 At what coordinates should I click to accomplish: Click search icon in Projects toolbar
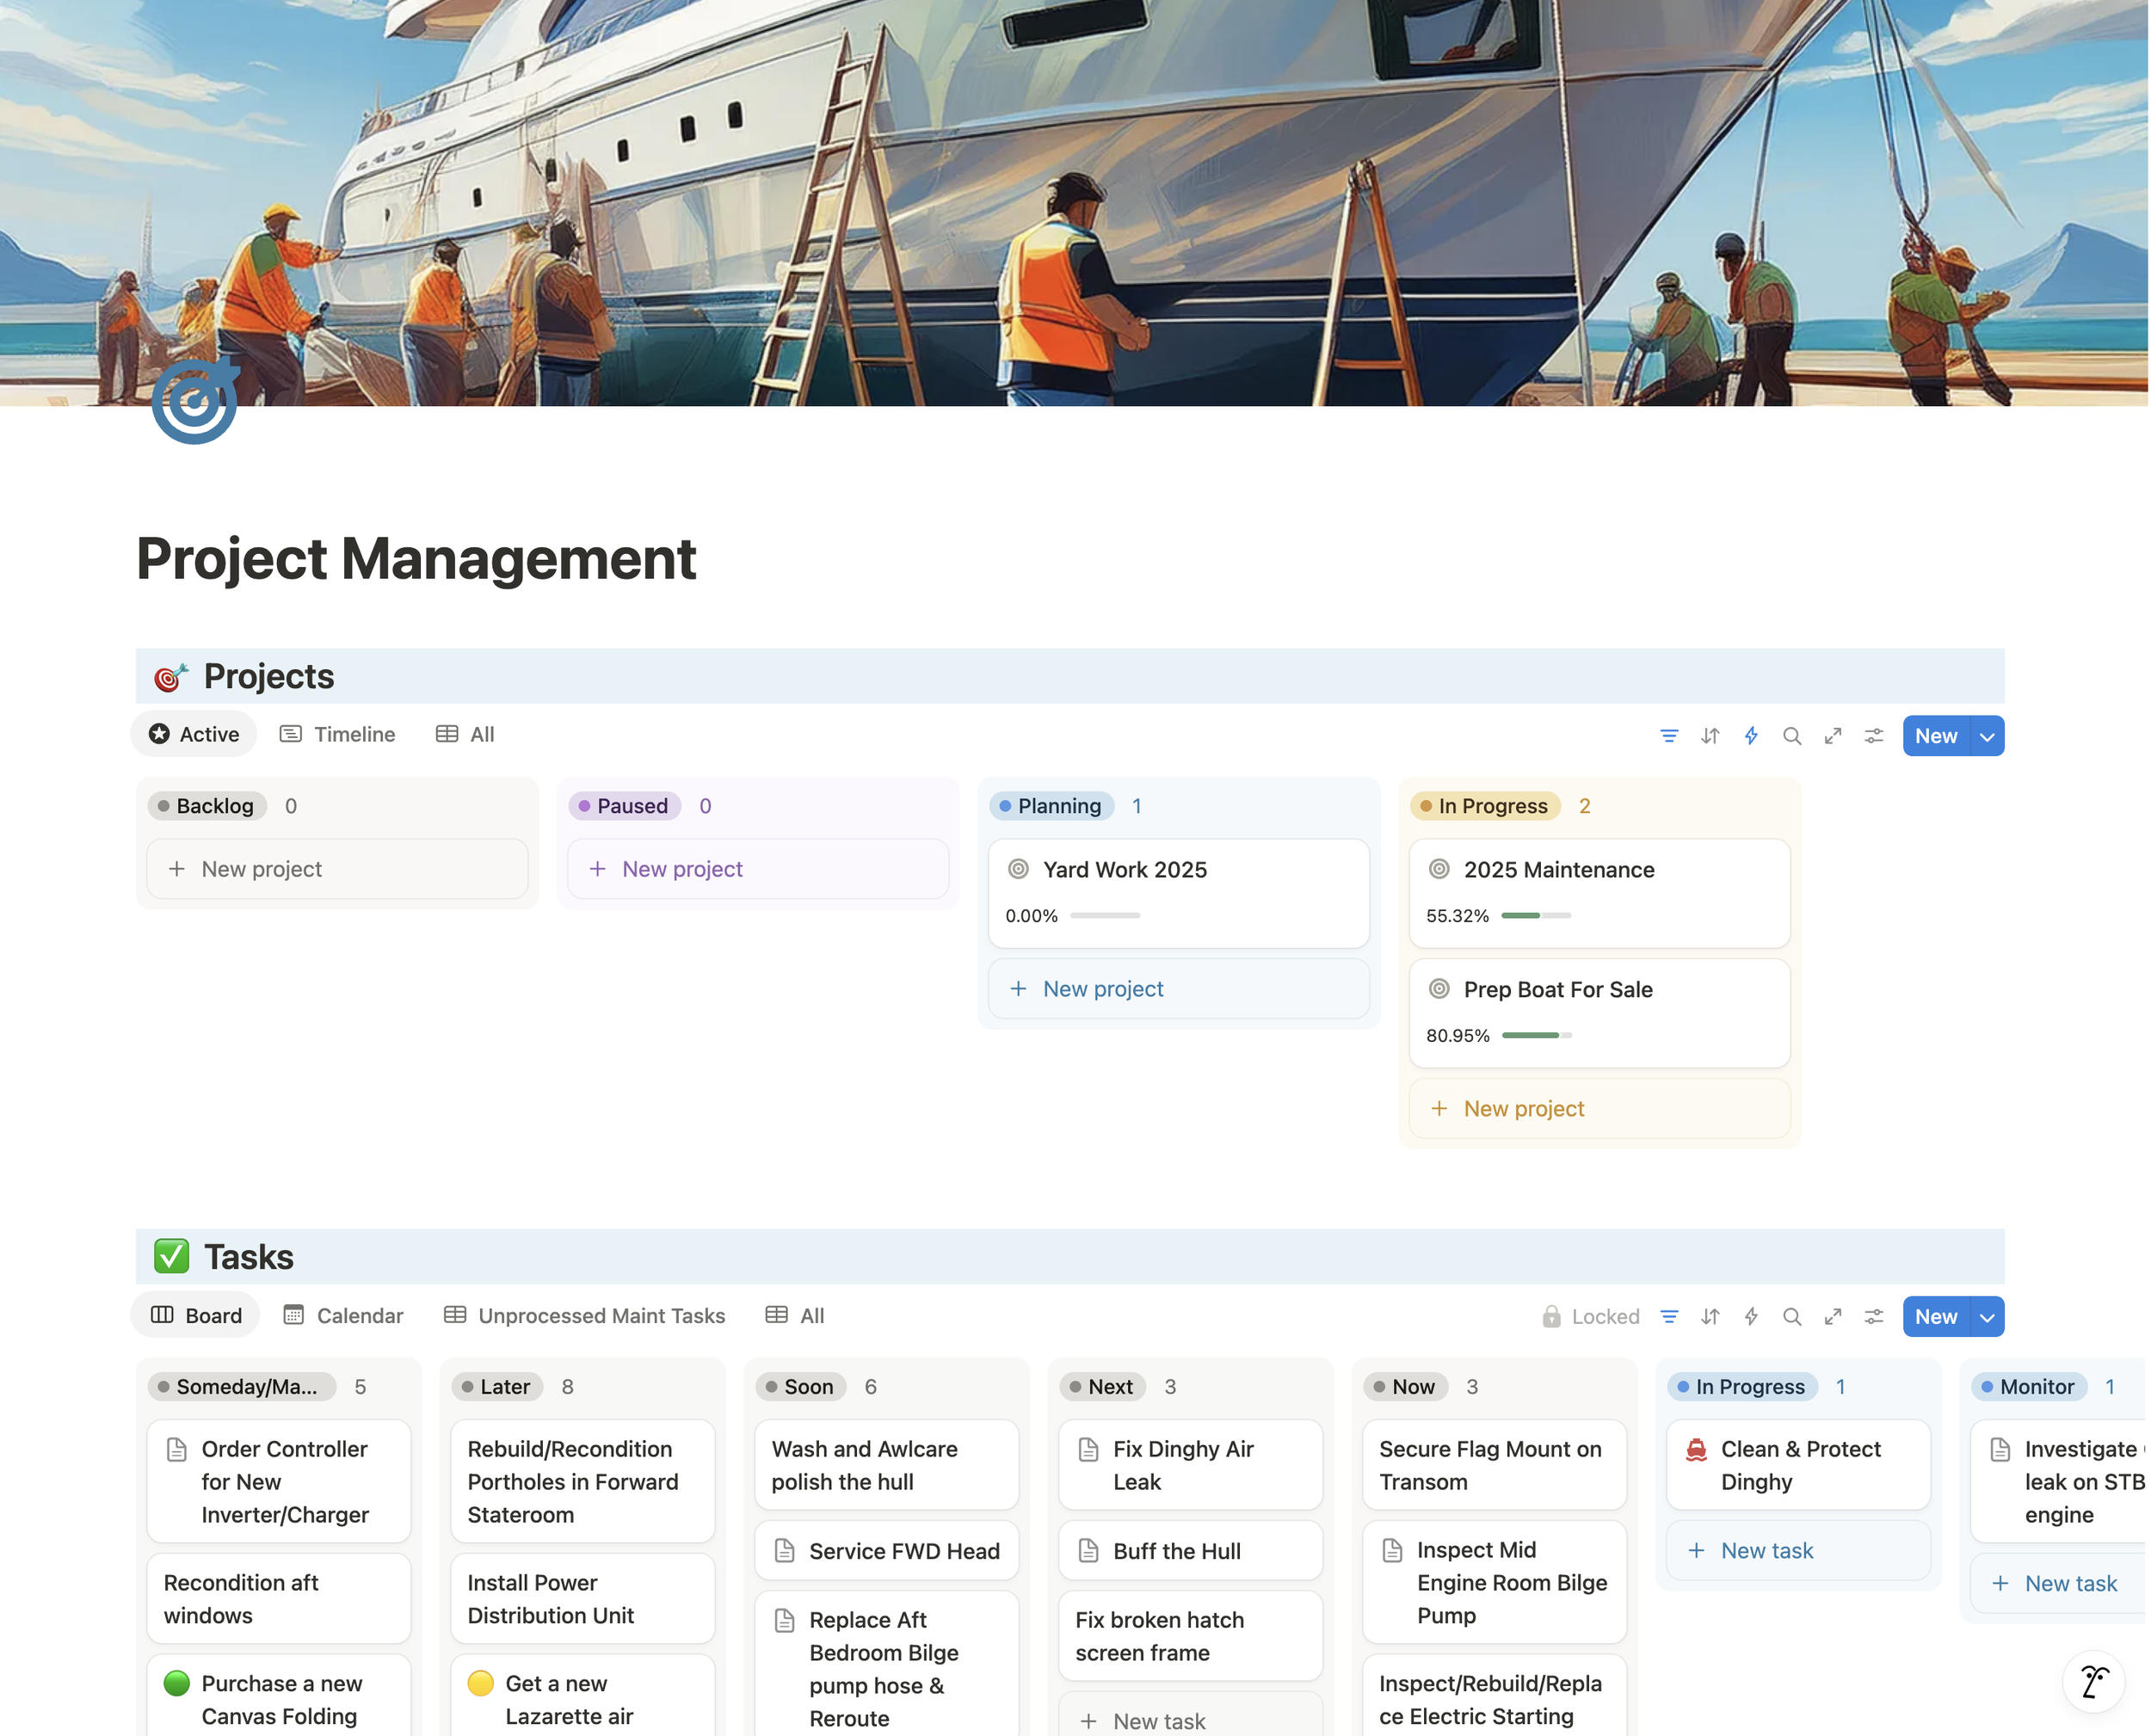(x=1792, y=736)
